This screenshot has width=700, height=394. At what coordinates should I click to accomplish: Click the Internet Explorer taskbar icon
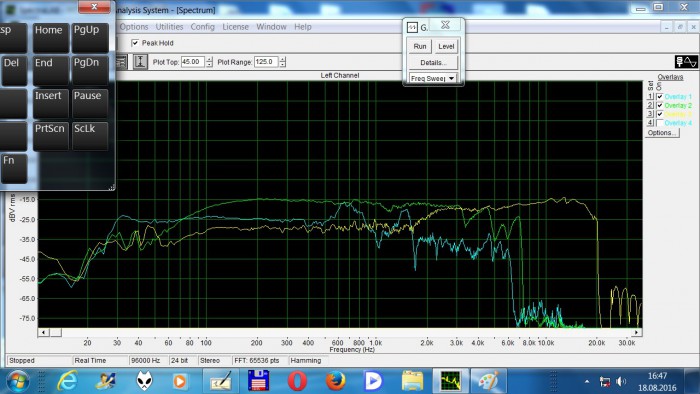pyautogui.click(x=67, y=382)
